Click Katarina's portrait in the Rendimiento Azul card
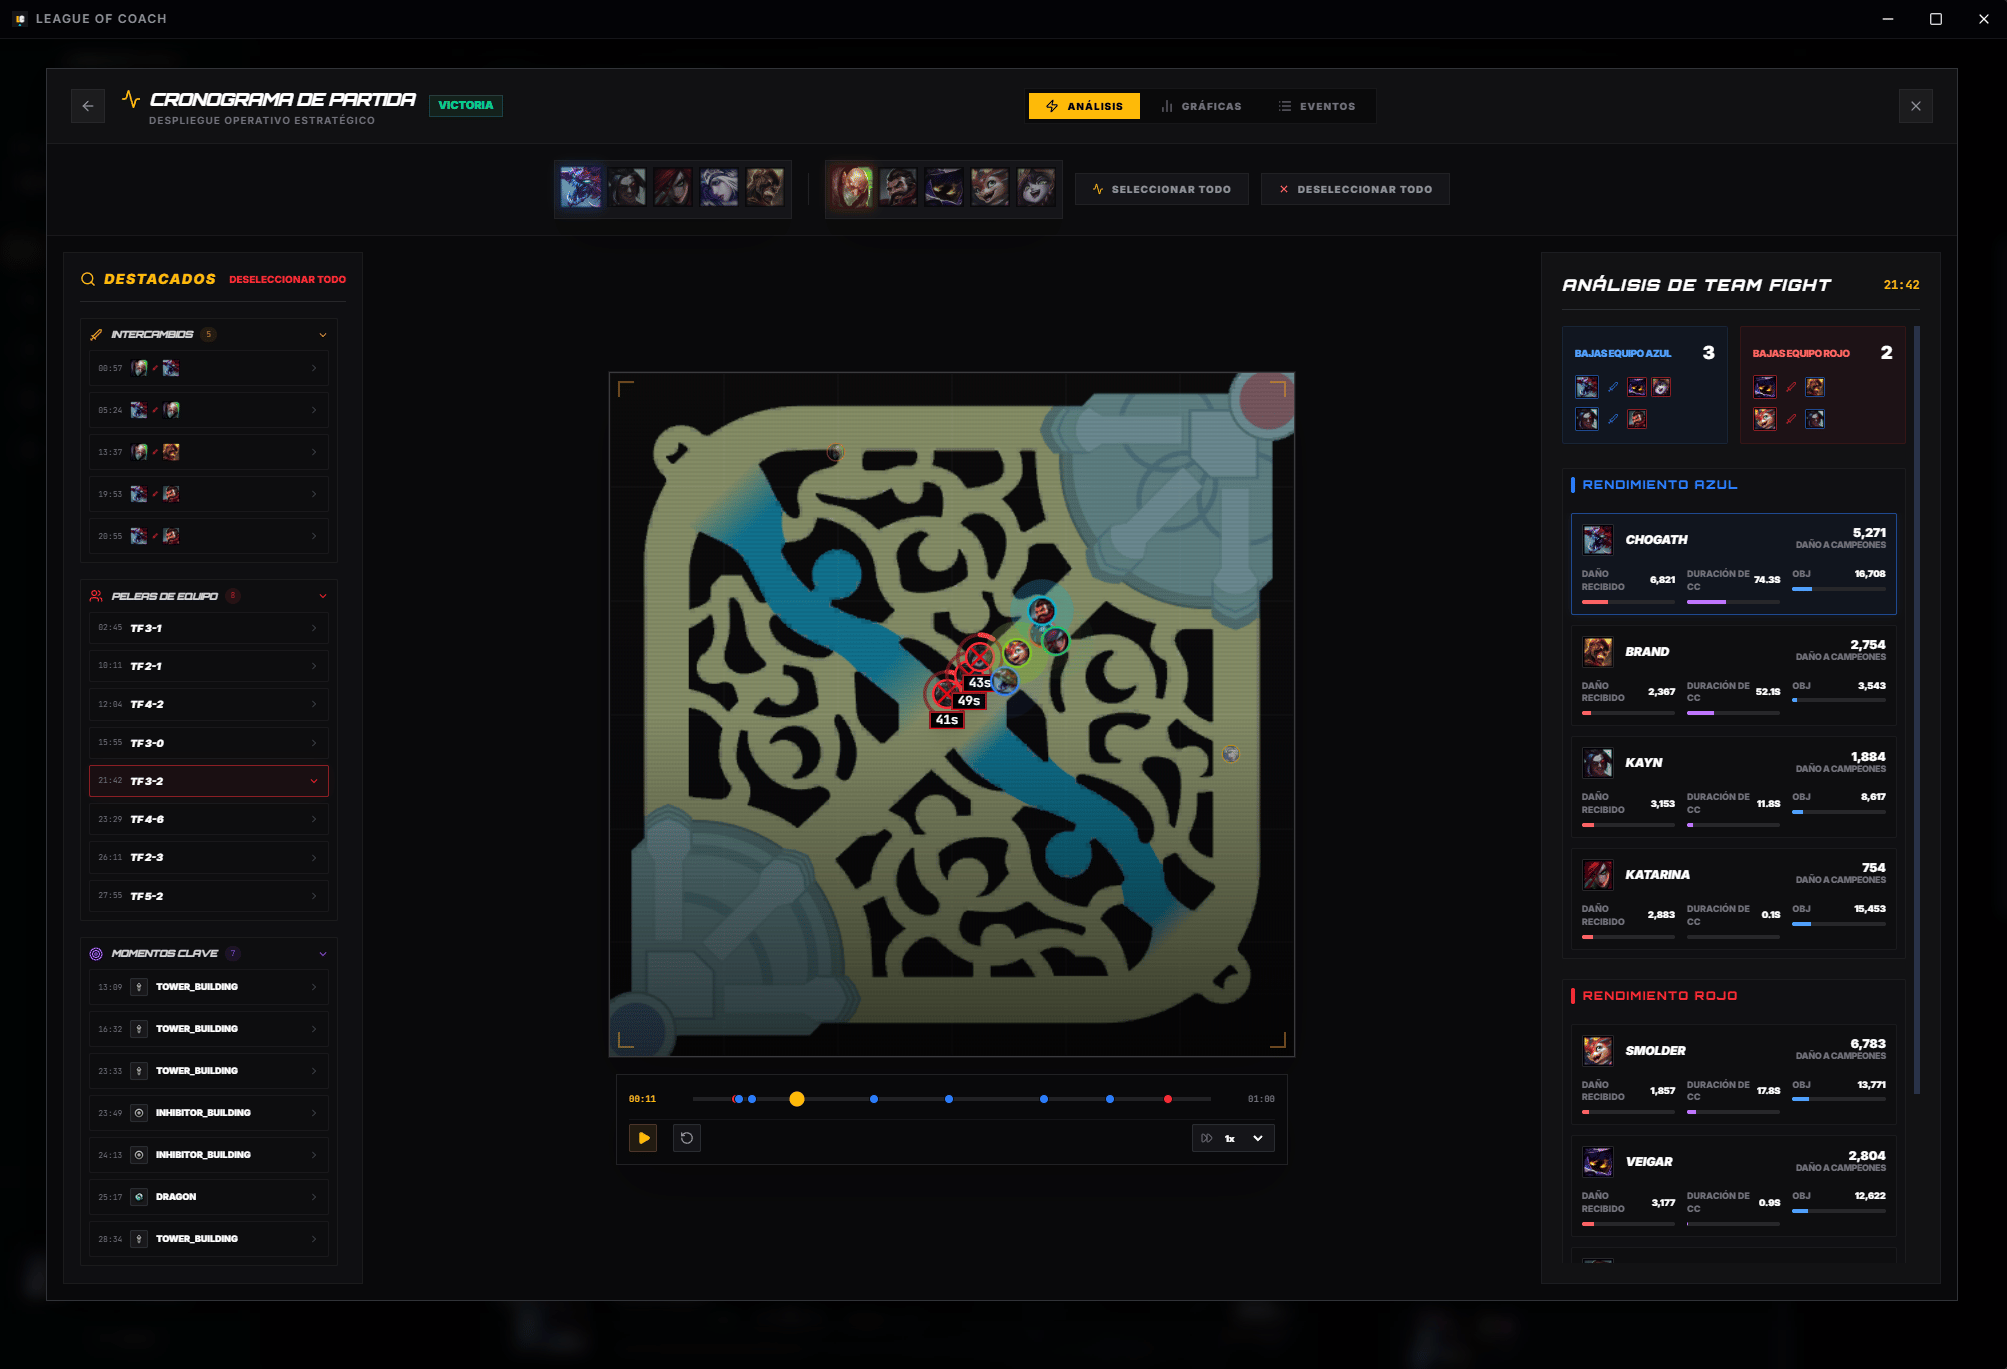Screen dimensions: 2007x1369 pos(1597,875)
